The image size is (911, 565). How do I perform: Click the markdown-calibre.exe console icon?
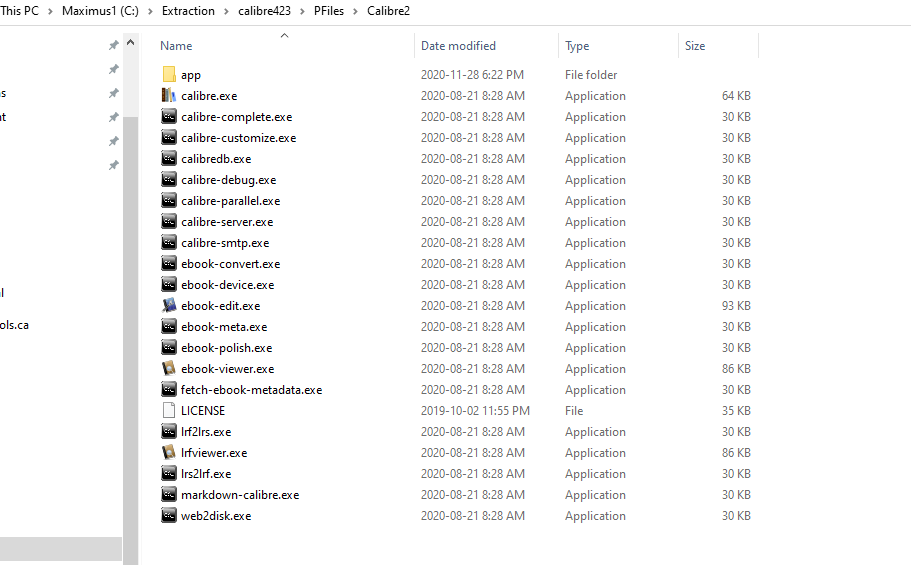(x=168, y=494)
